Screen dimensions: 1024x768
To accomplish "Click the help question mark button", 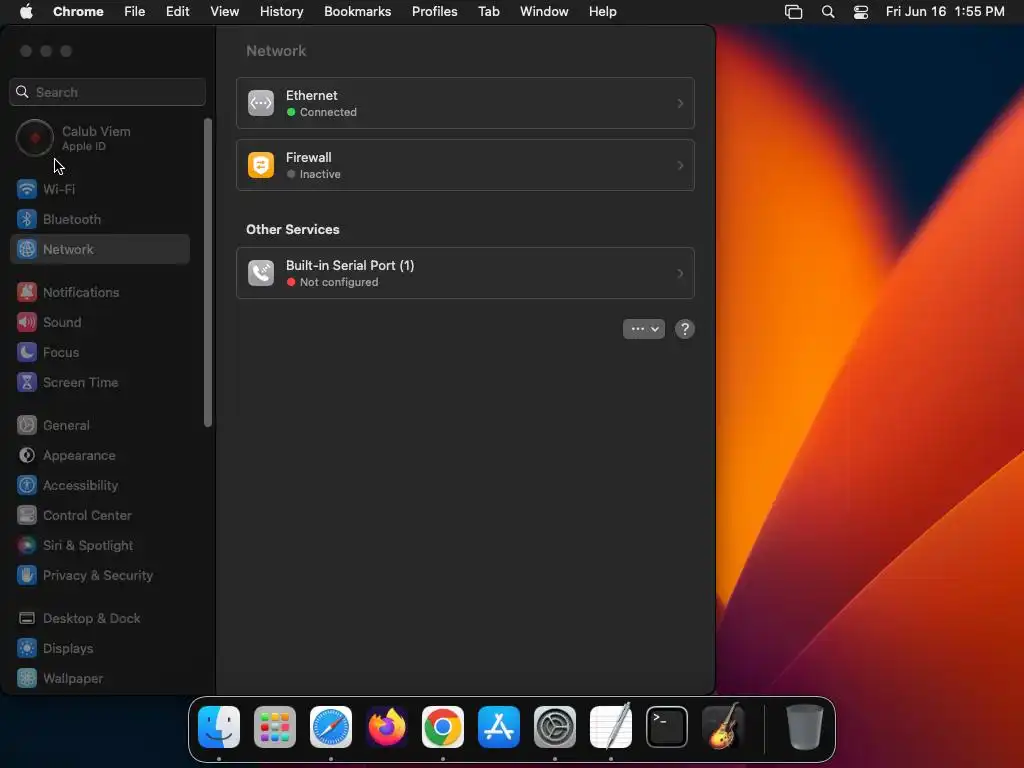I will 684,329.
